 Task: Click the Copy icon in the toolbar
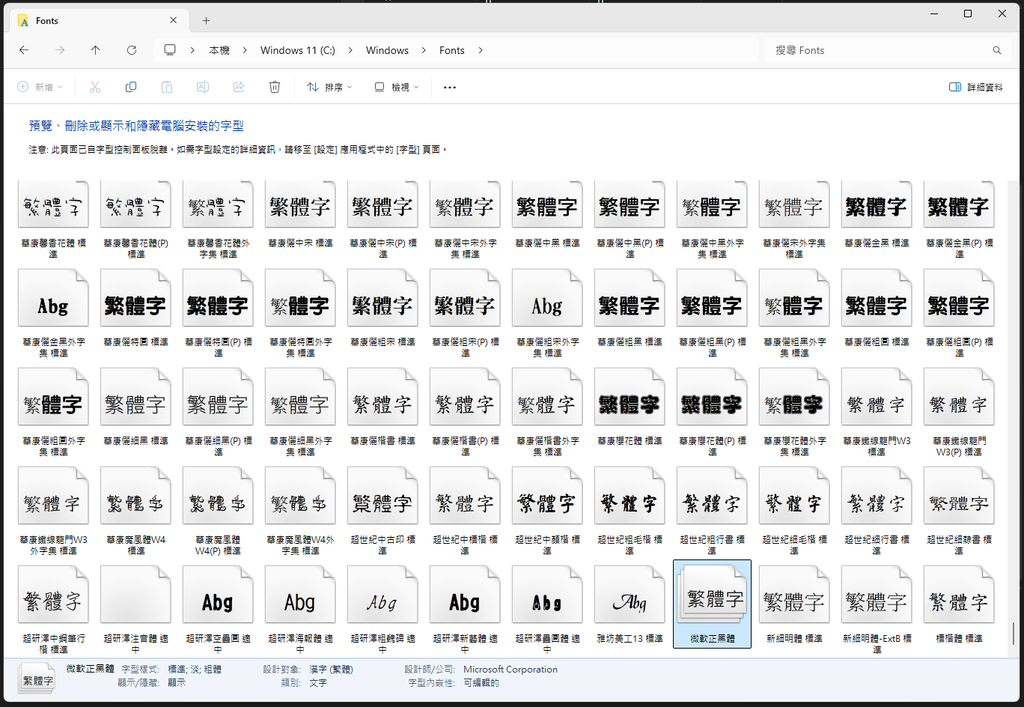(131, 87)
